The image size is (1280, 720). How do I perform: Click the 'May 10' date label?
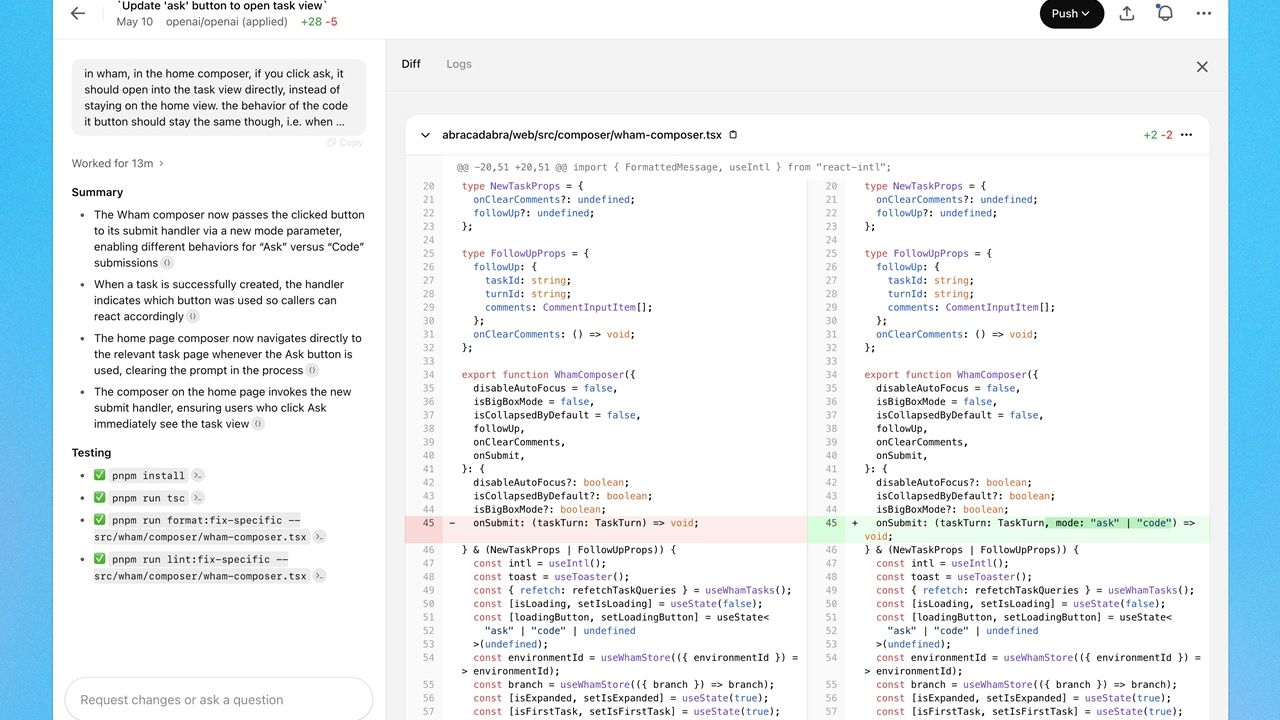click(135, 21)
